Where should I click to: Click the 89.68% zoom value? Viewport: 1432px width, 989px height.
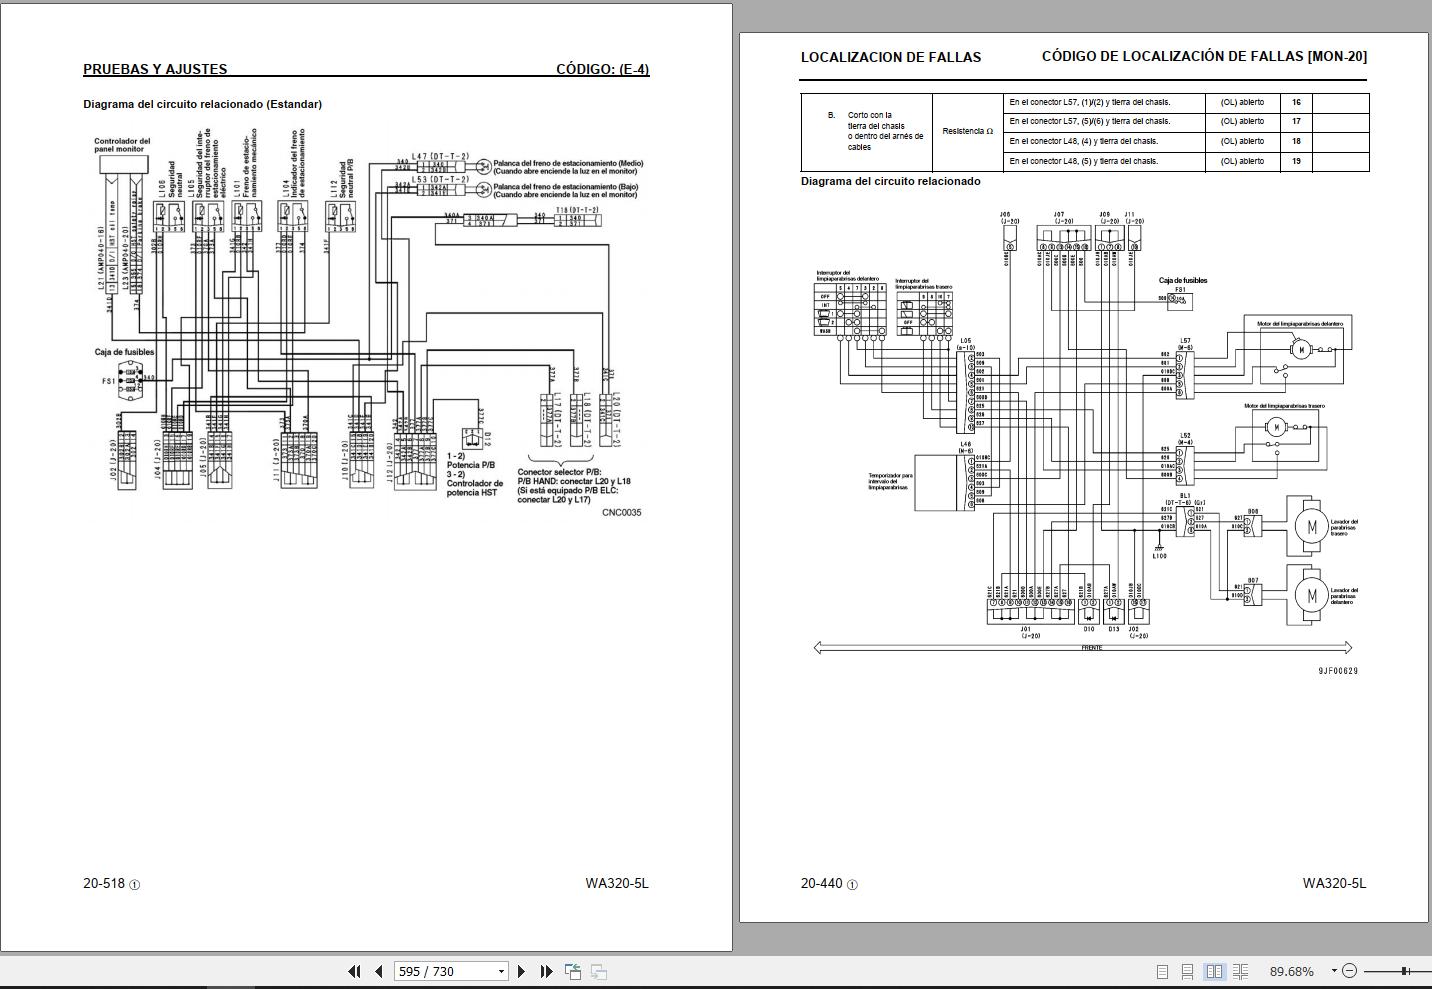click(x=1292, y=971)
